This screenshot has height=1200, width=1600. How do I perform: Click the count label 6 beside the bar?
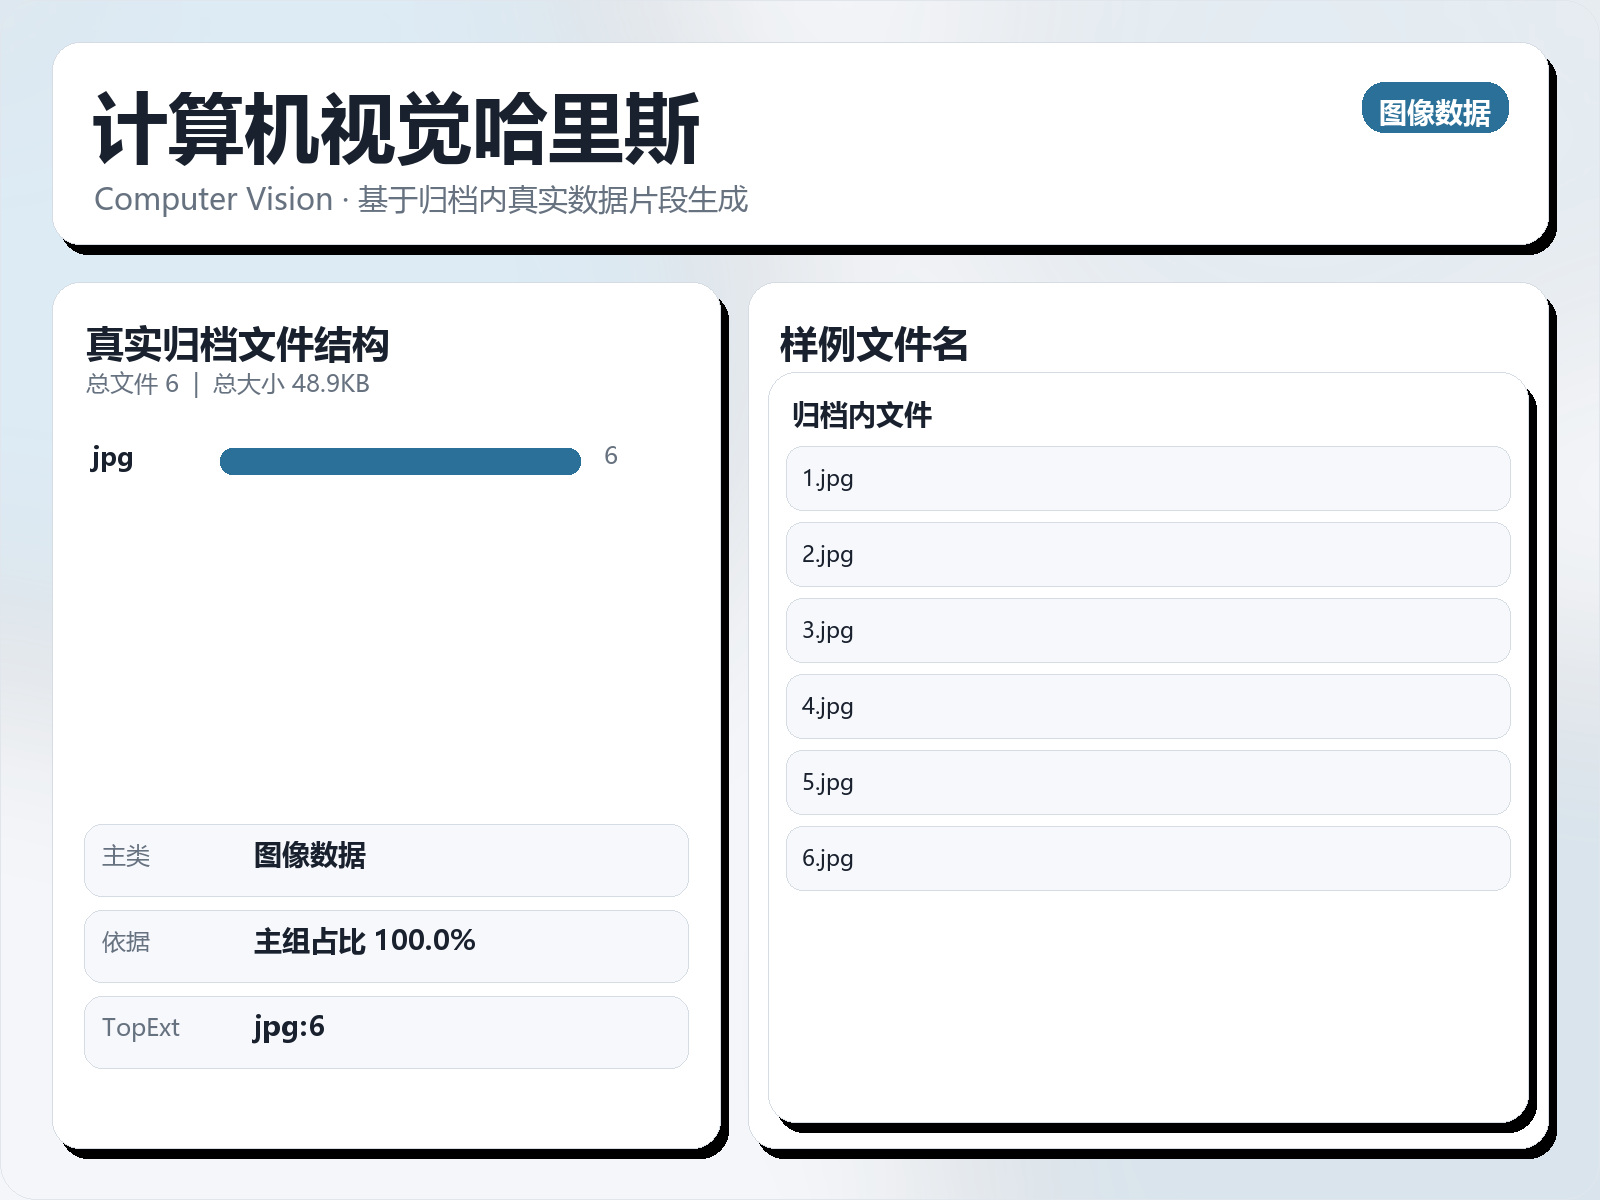coord(611,456)
